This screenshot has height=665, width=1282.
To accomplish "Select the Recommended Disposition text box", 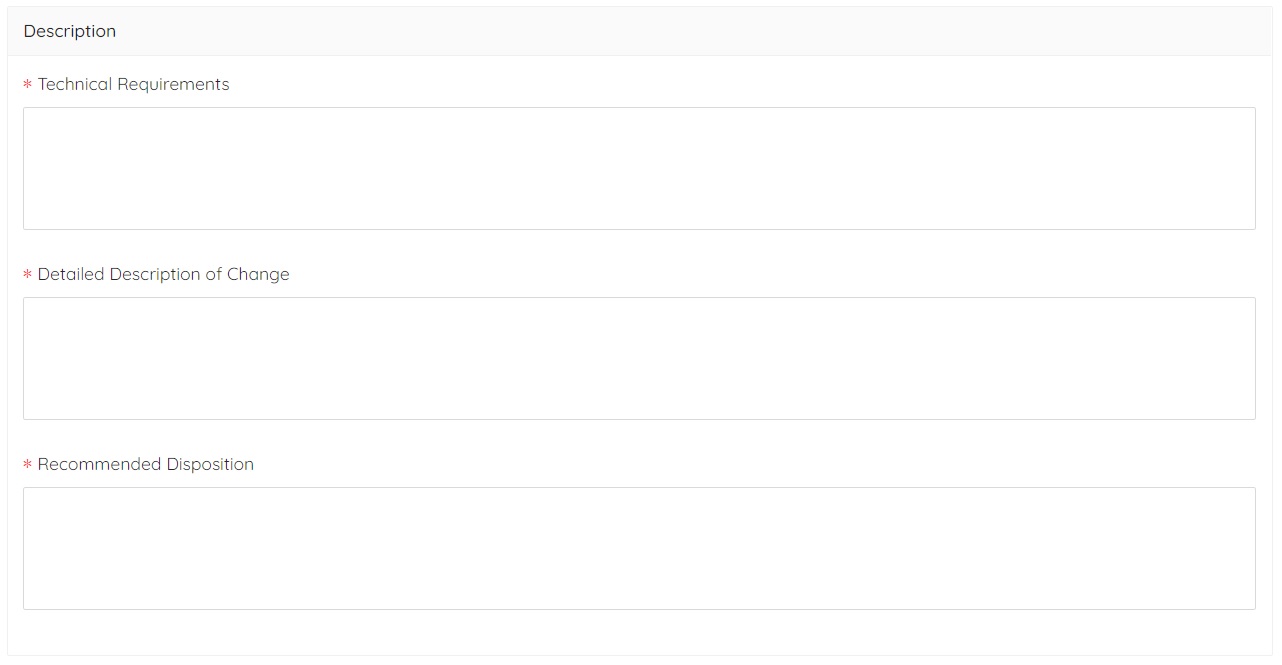I will 639,548.
